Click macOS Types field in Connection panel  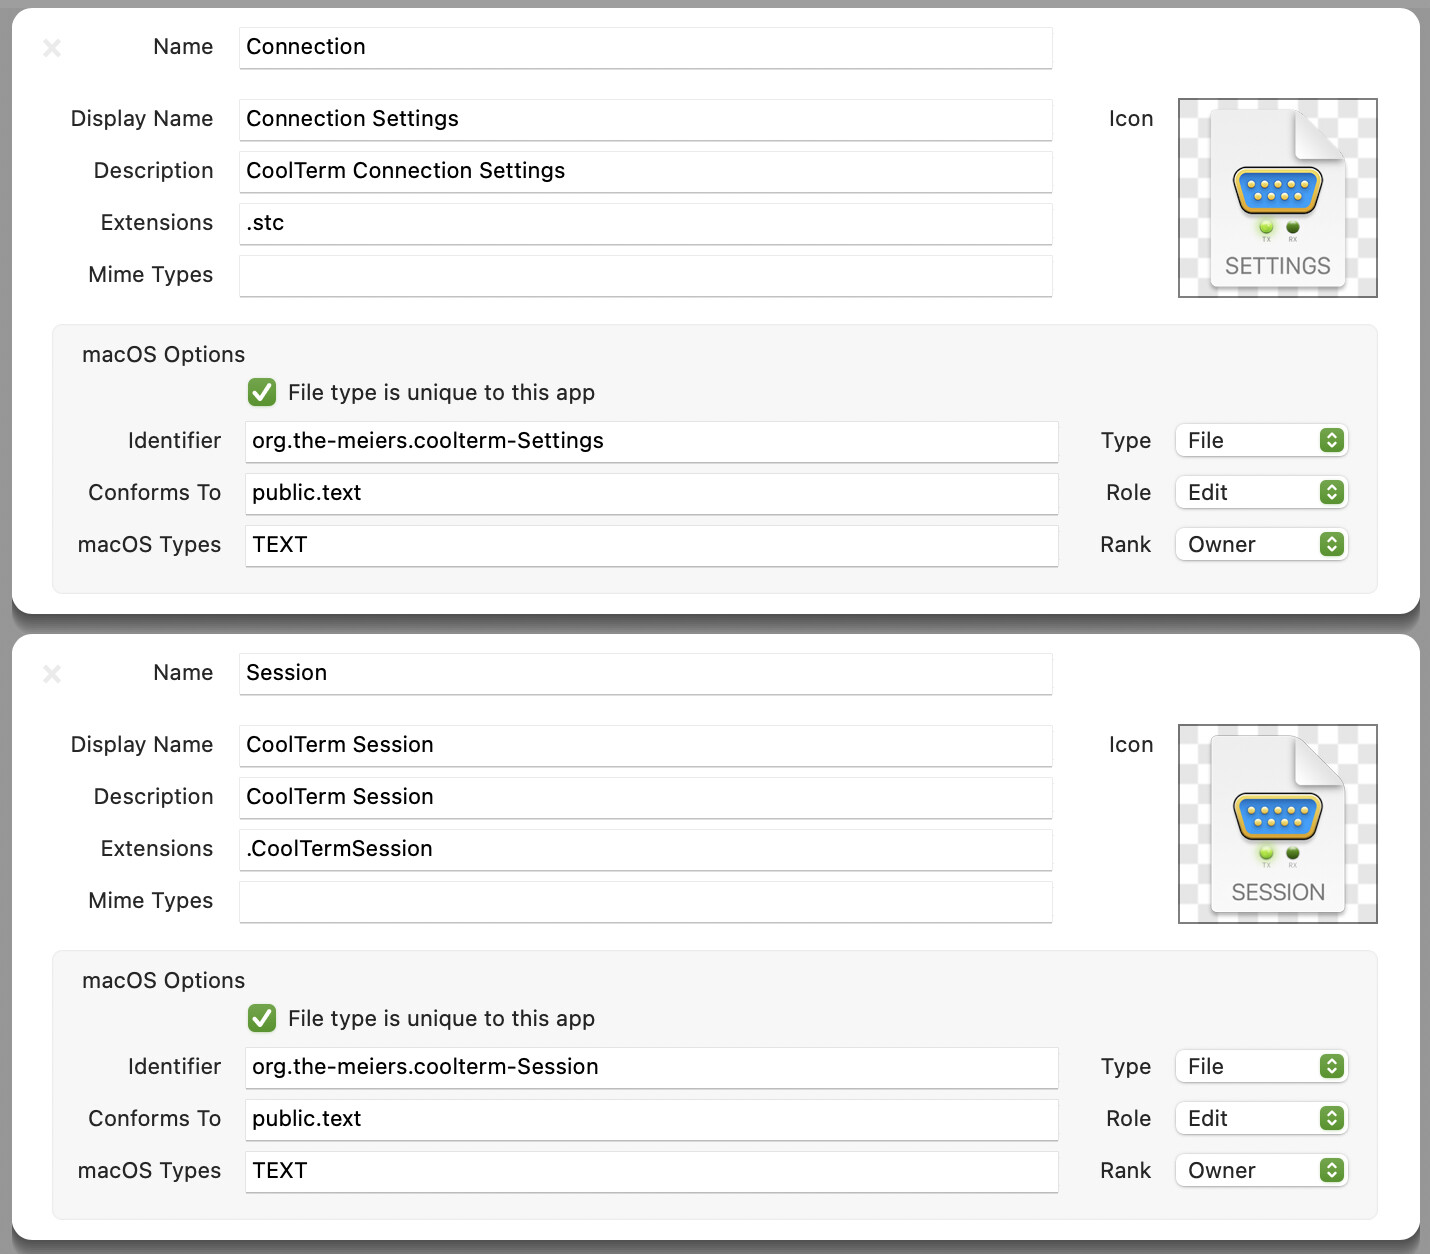pos(652,545)
